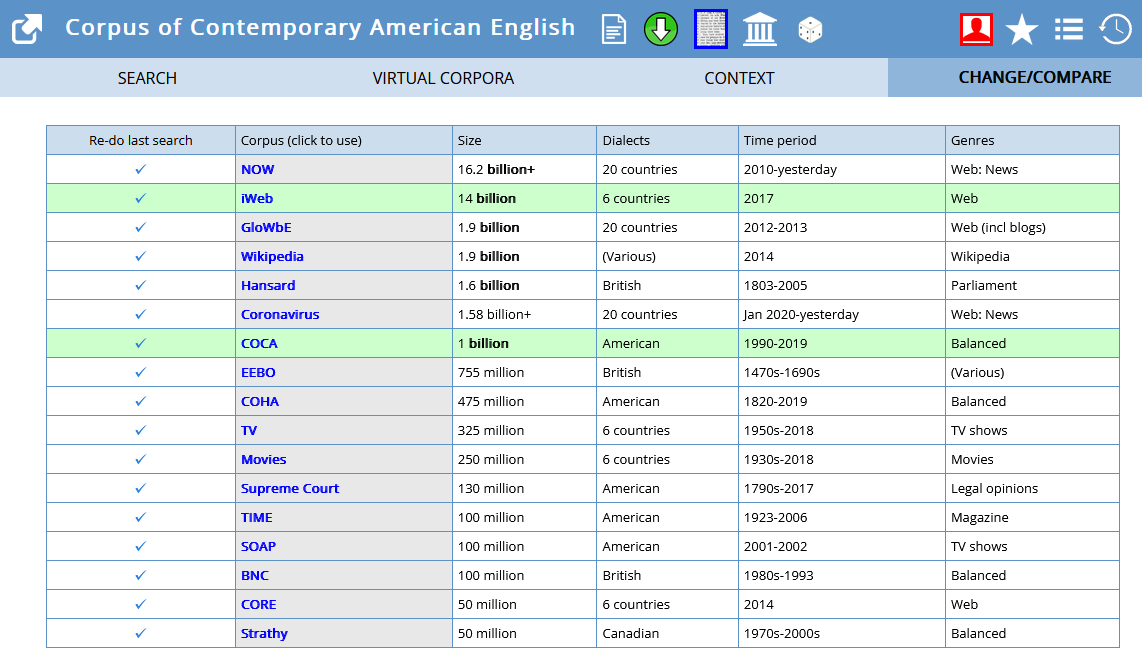Re-do last search in NOW checkmark
Screen dimensions: 1142x650
141,169
